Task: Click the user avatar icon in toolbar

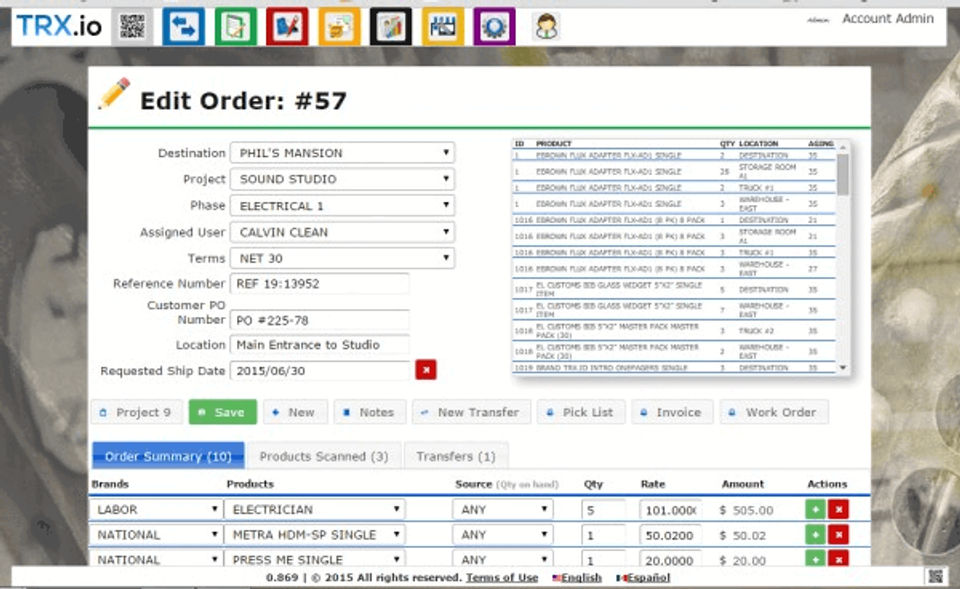Action: 546,26
